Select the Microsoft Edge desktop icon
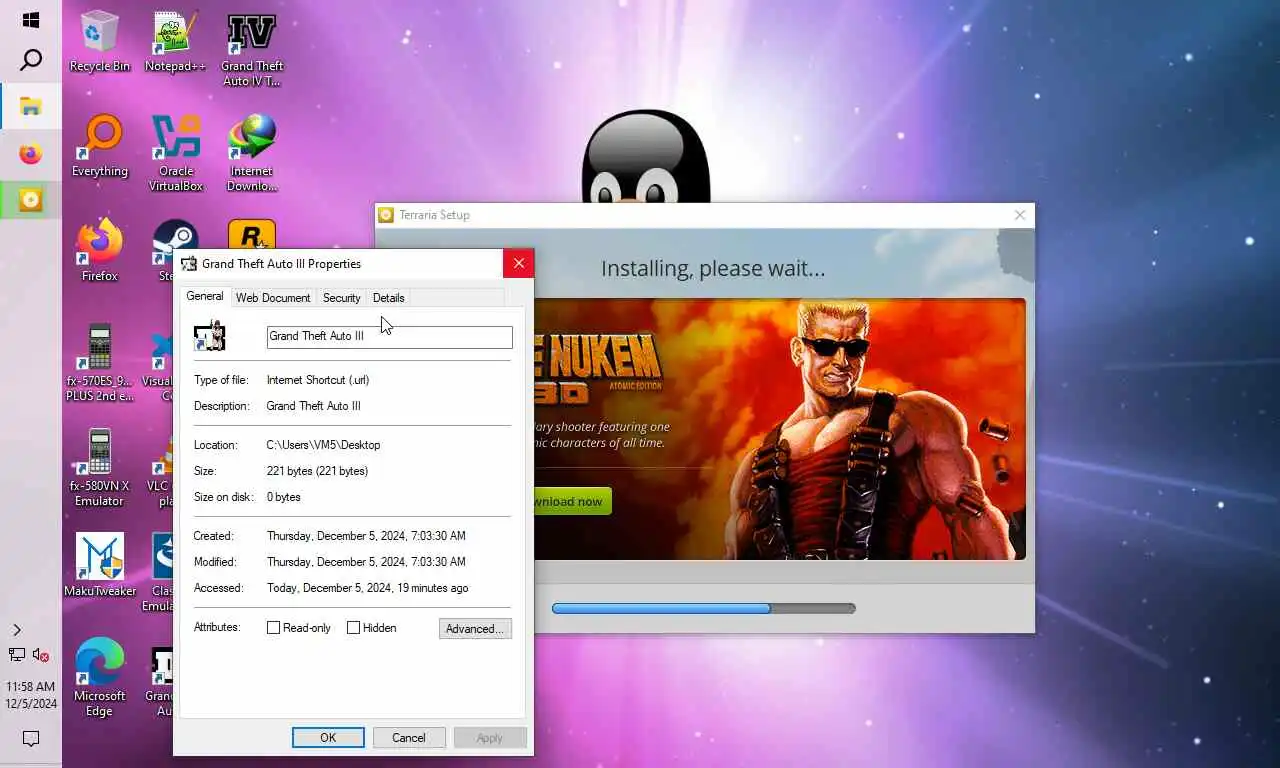This screenshot has width=1280, height=768. tap(99, 677)
